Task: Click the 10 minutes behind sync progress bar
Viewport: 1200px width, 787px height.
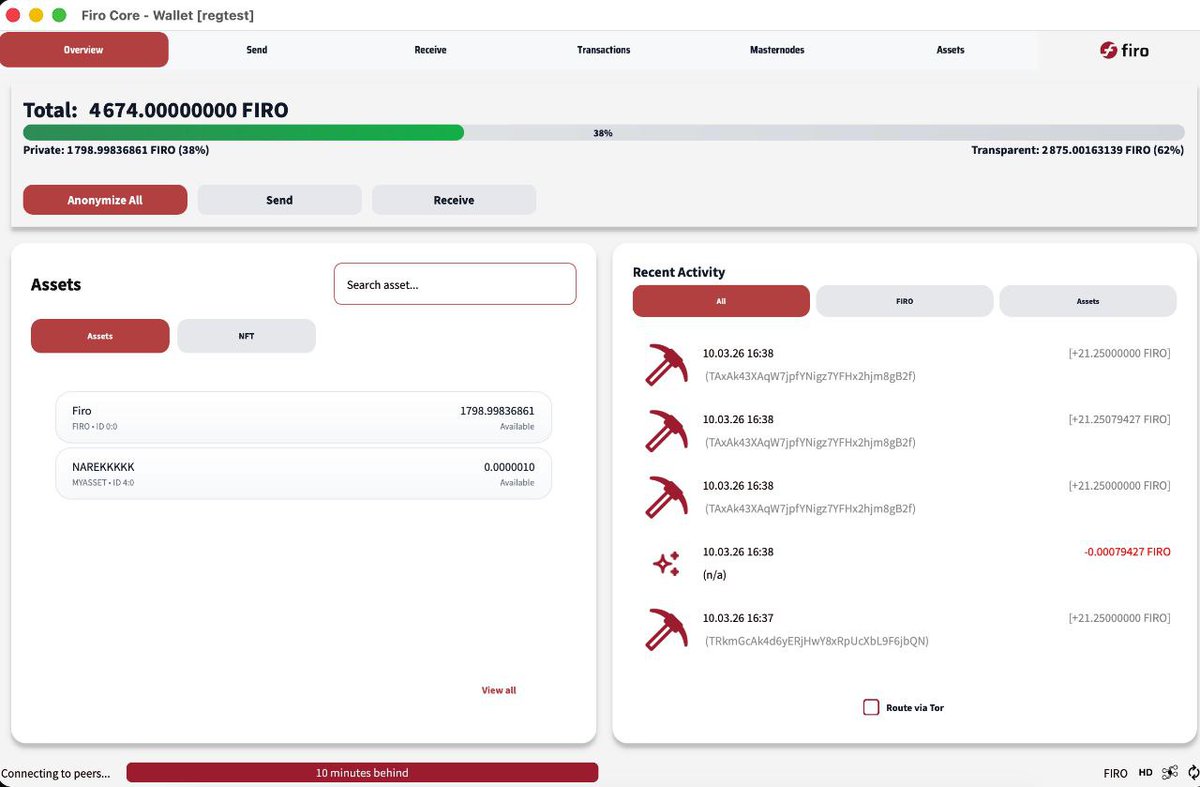Action: 362,773
